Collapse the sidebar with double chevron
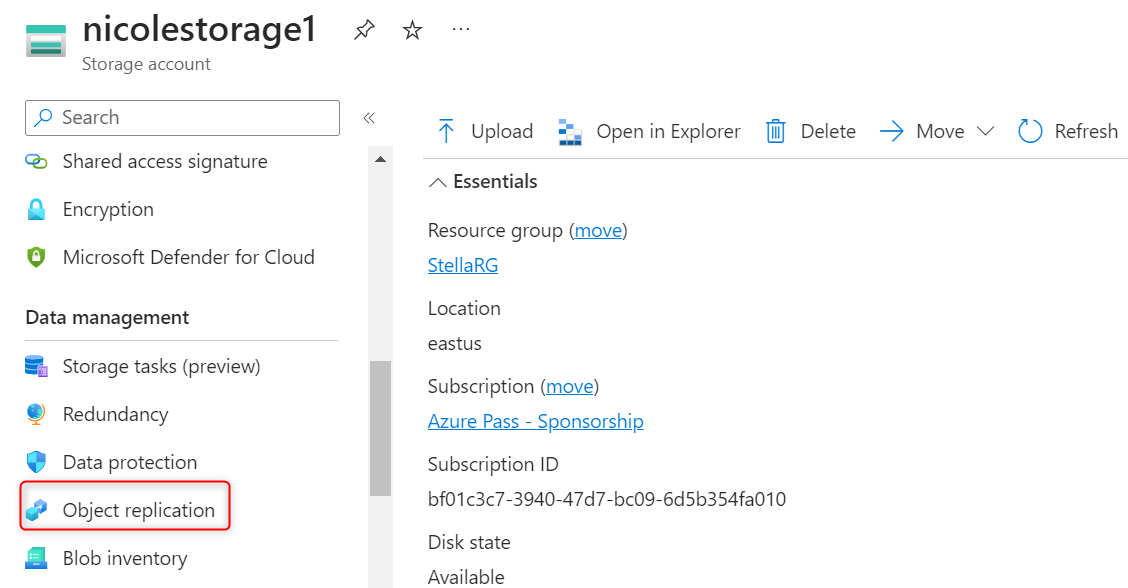This screenshot has width=1128, height=588. point(369,118)
